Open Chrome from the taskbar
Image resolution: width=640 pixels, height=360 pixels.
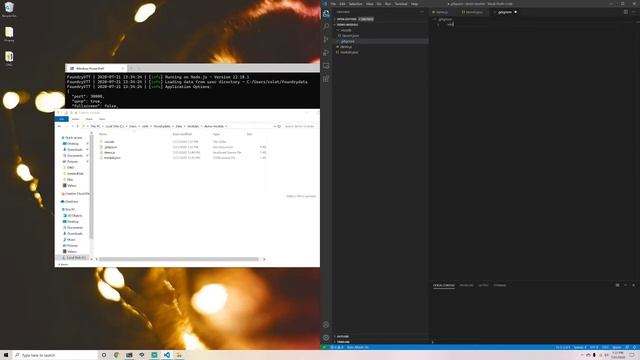click(116, 355)
